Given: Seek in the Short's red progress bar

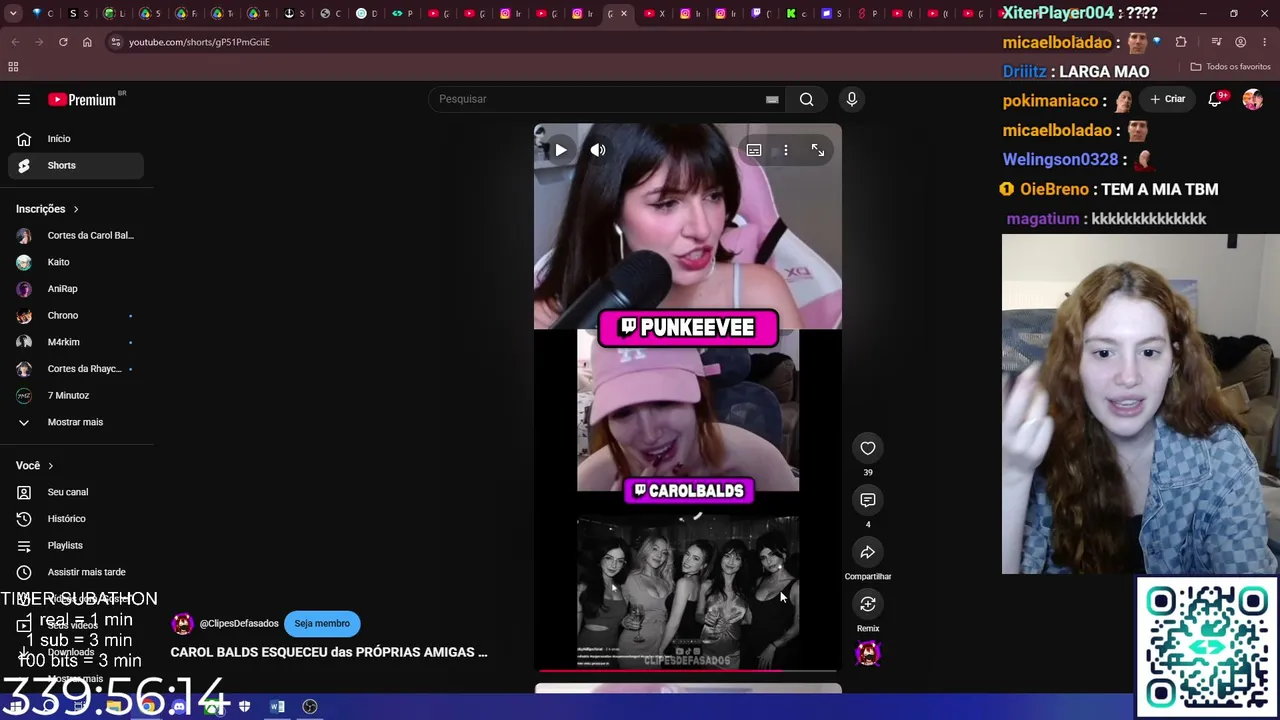Looking at the screenshot, I should [688, 670].
